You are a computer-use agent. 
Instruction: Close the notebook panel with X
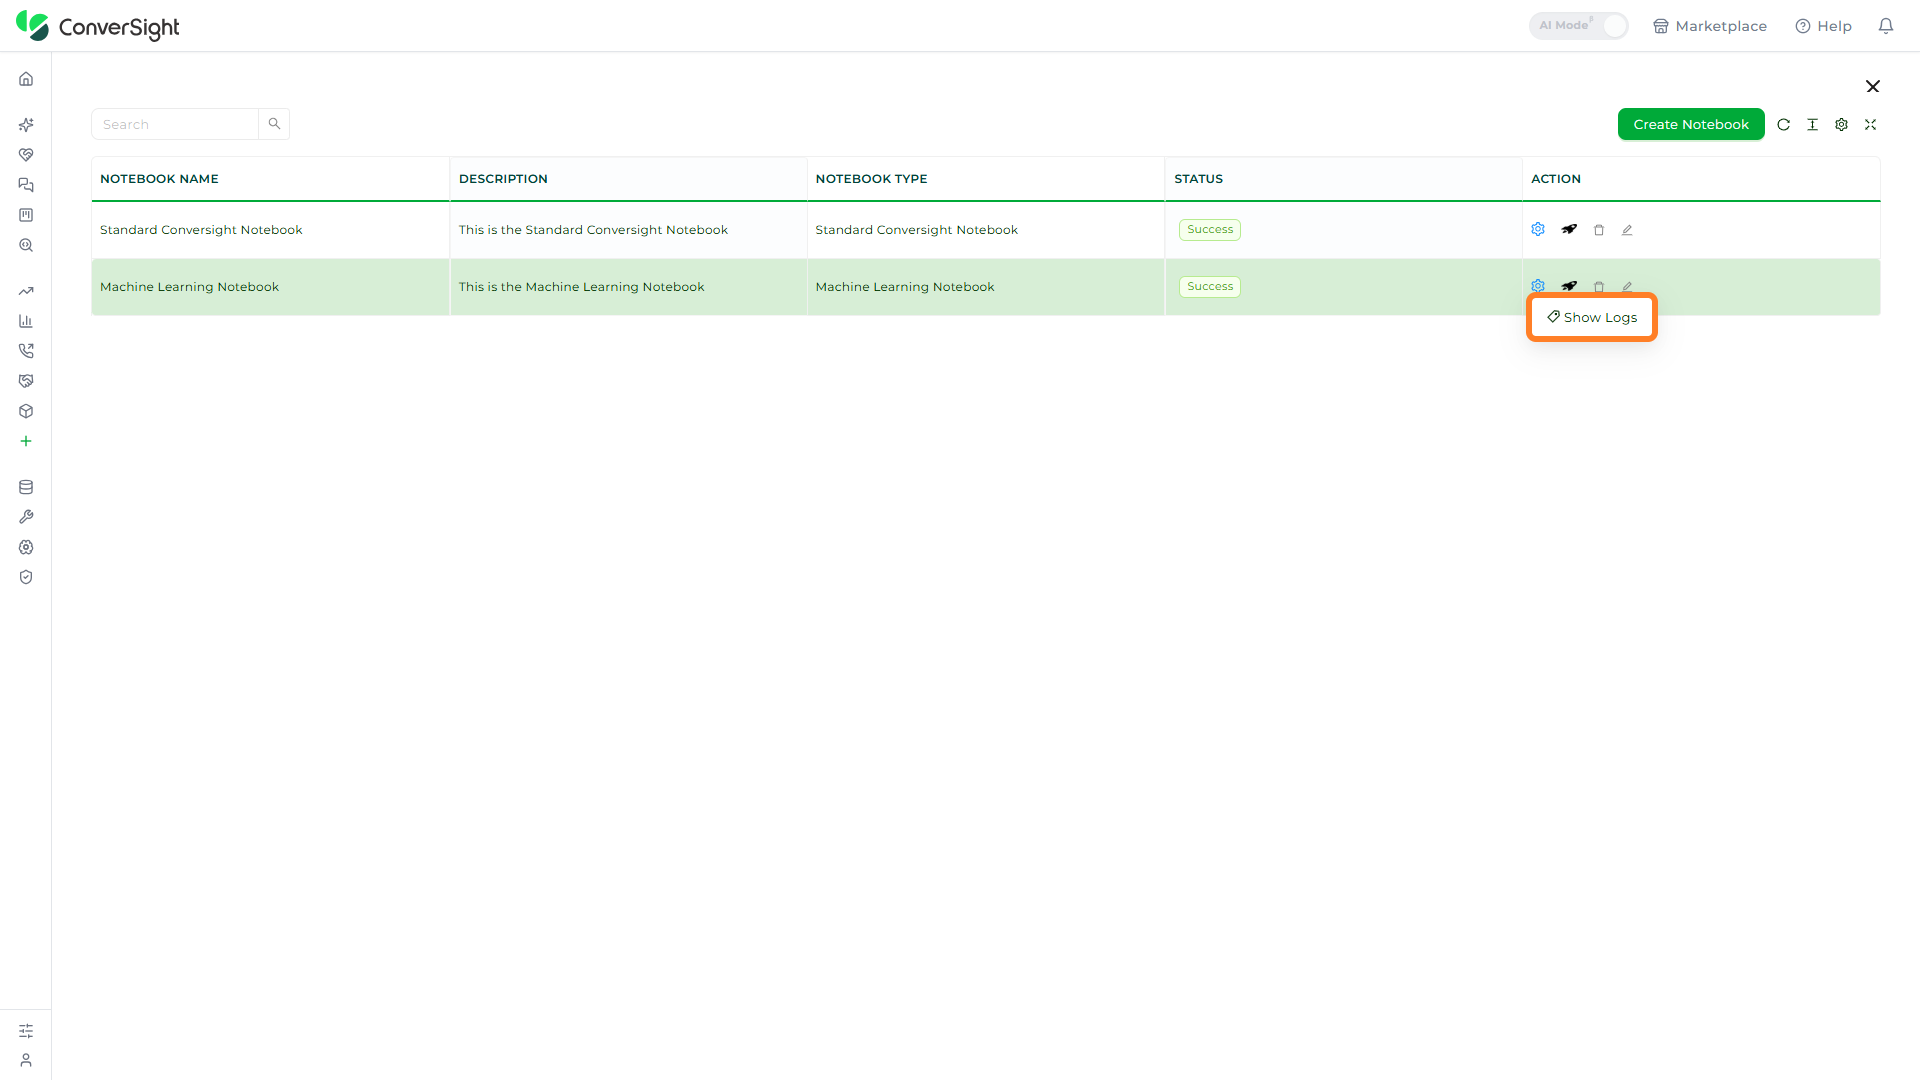1873,86
